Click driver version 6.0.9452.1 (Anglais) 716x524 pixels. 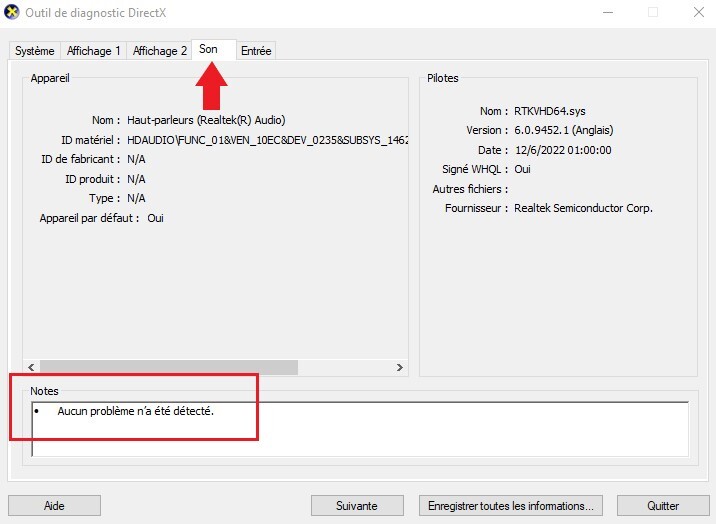[563, 130]
